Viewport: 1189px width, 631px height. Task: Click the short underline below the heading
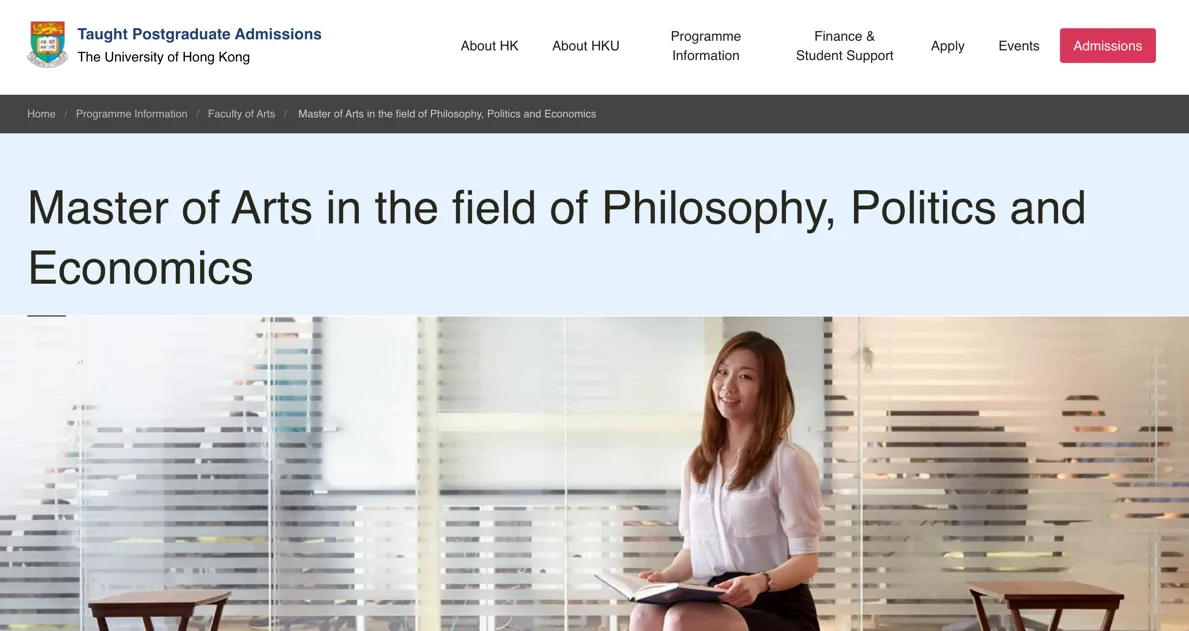pos(46,315)
